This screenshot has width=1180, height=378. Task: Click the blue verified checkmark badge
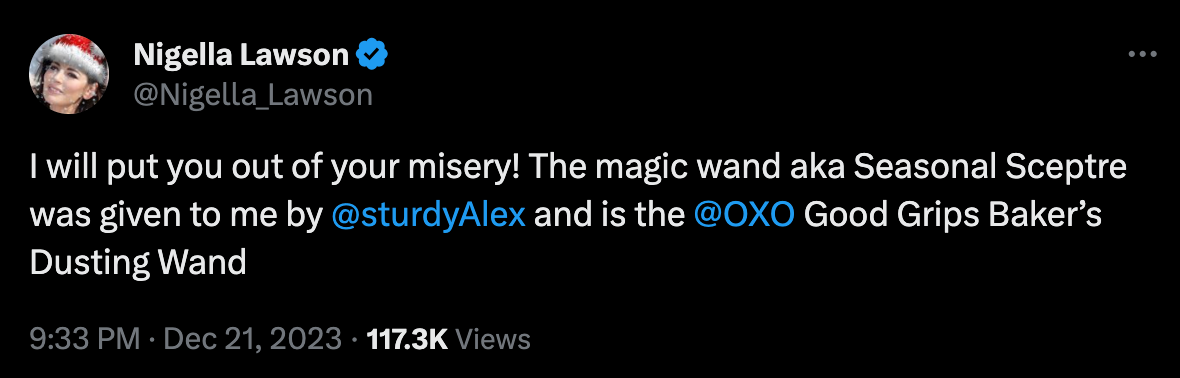pos(371,55)
